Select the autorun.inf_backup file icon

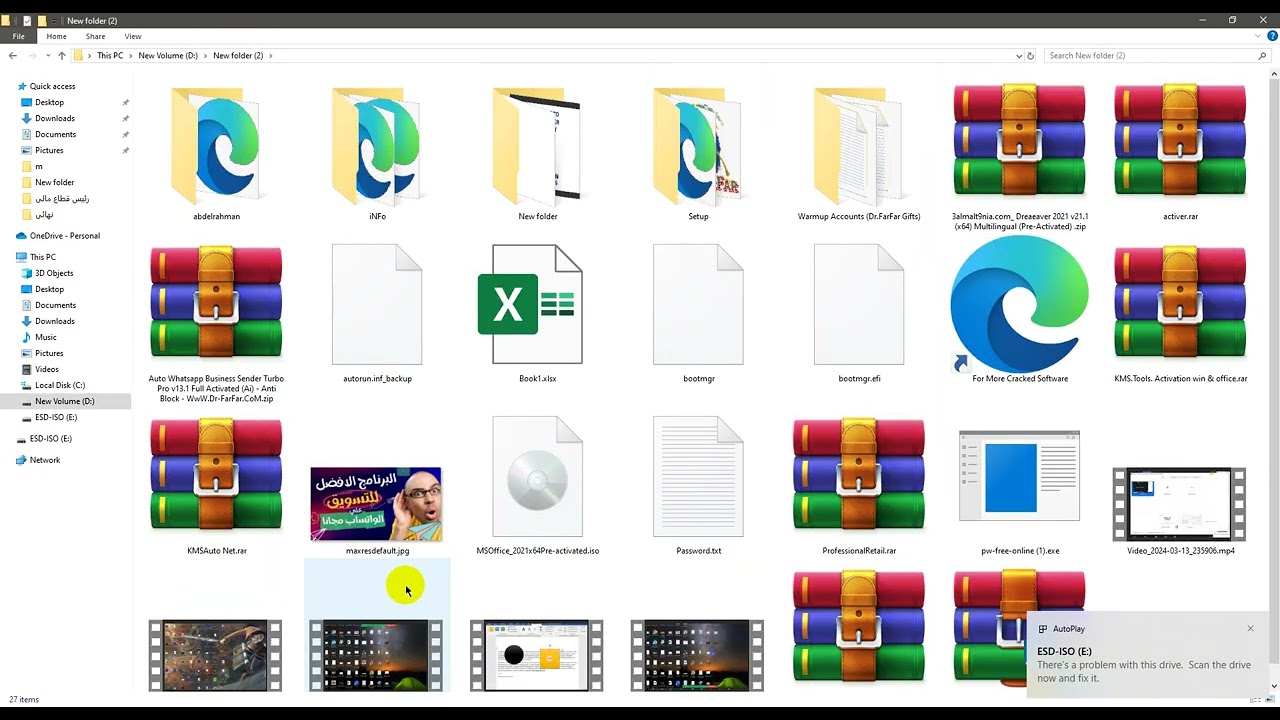coord(377,305)
